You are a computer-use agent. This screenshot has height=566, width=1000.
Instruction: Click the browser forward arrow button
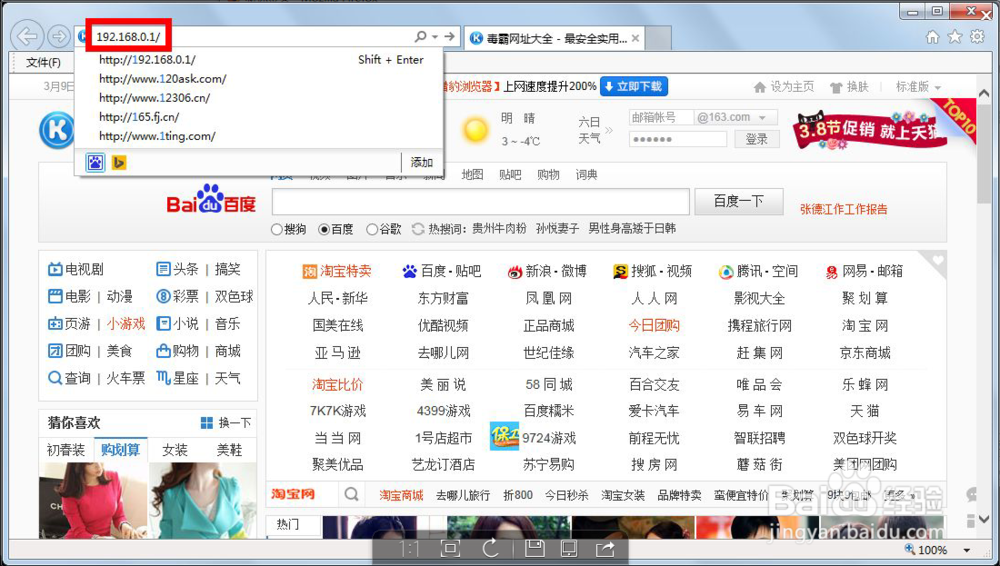point(59,36)
